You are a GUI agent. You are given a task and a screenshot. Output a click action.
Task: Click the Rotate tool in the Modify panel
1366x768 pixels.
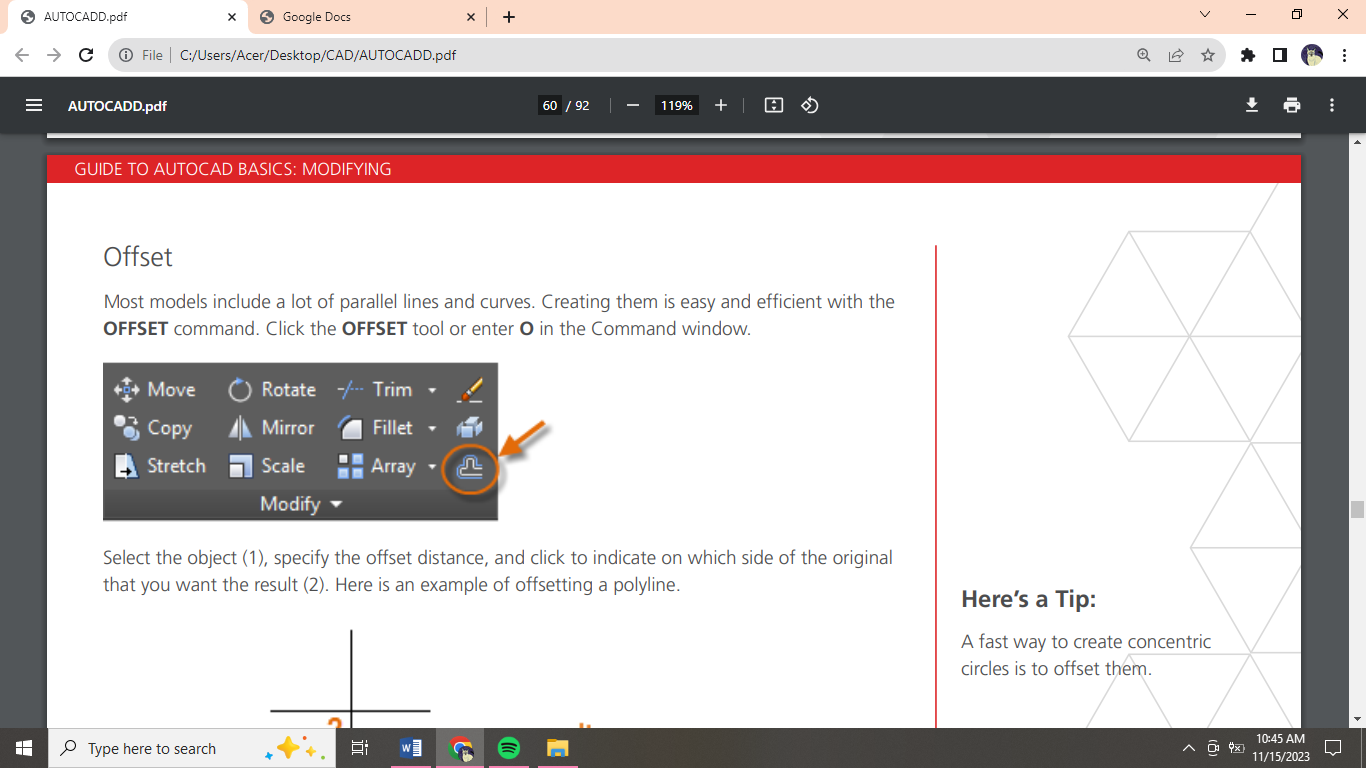[272, 389]
